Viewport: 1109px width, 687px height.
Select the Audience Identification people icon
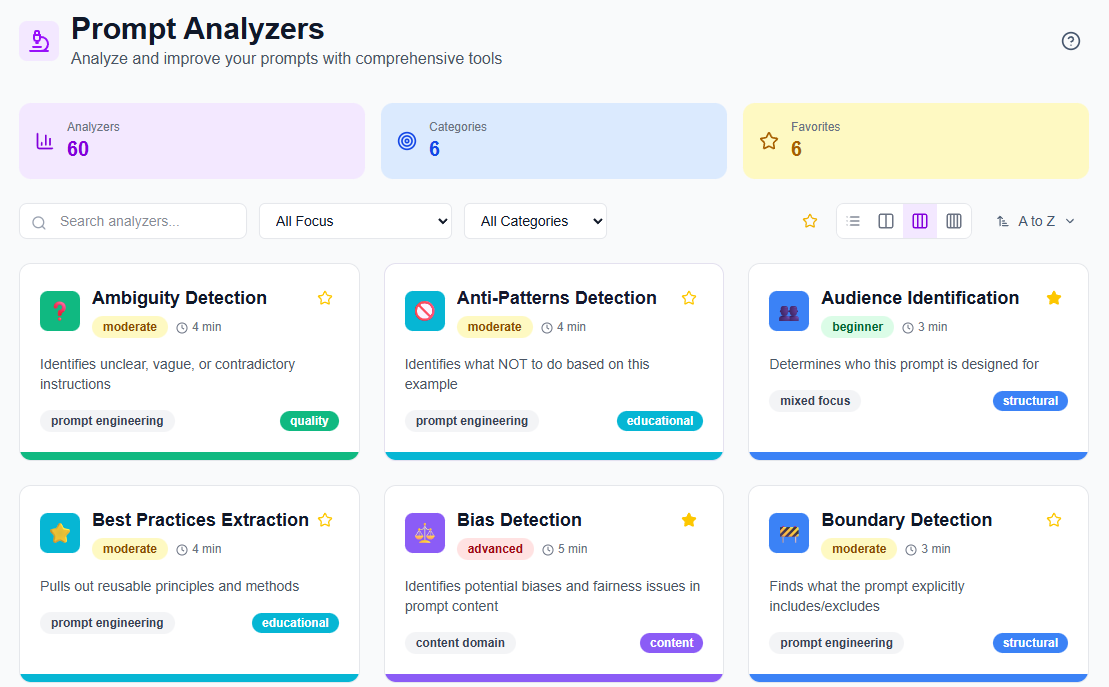pyautogui.click(x=789, y=311)
